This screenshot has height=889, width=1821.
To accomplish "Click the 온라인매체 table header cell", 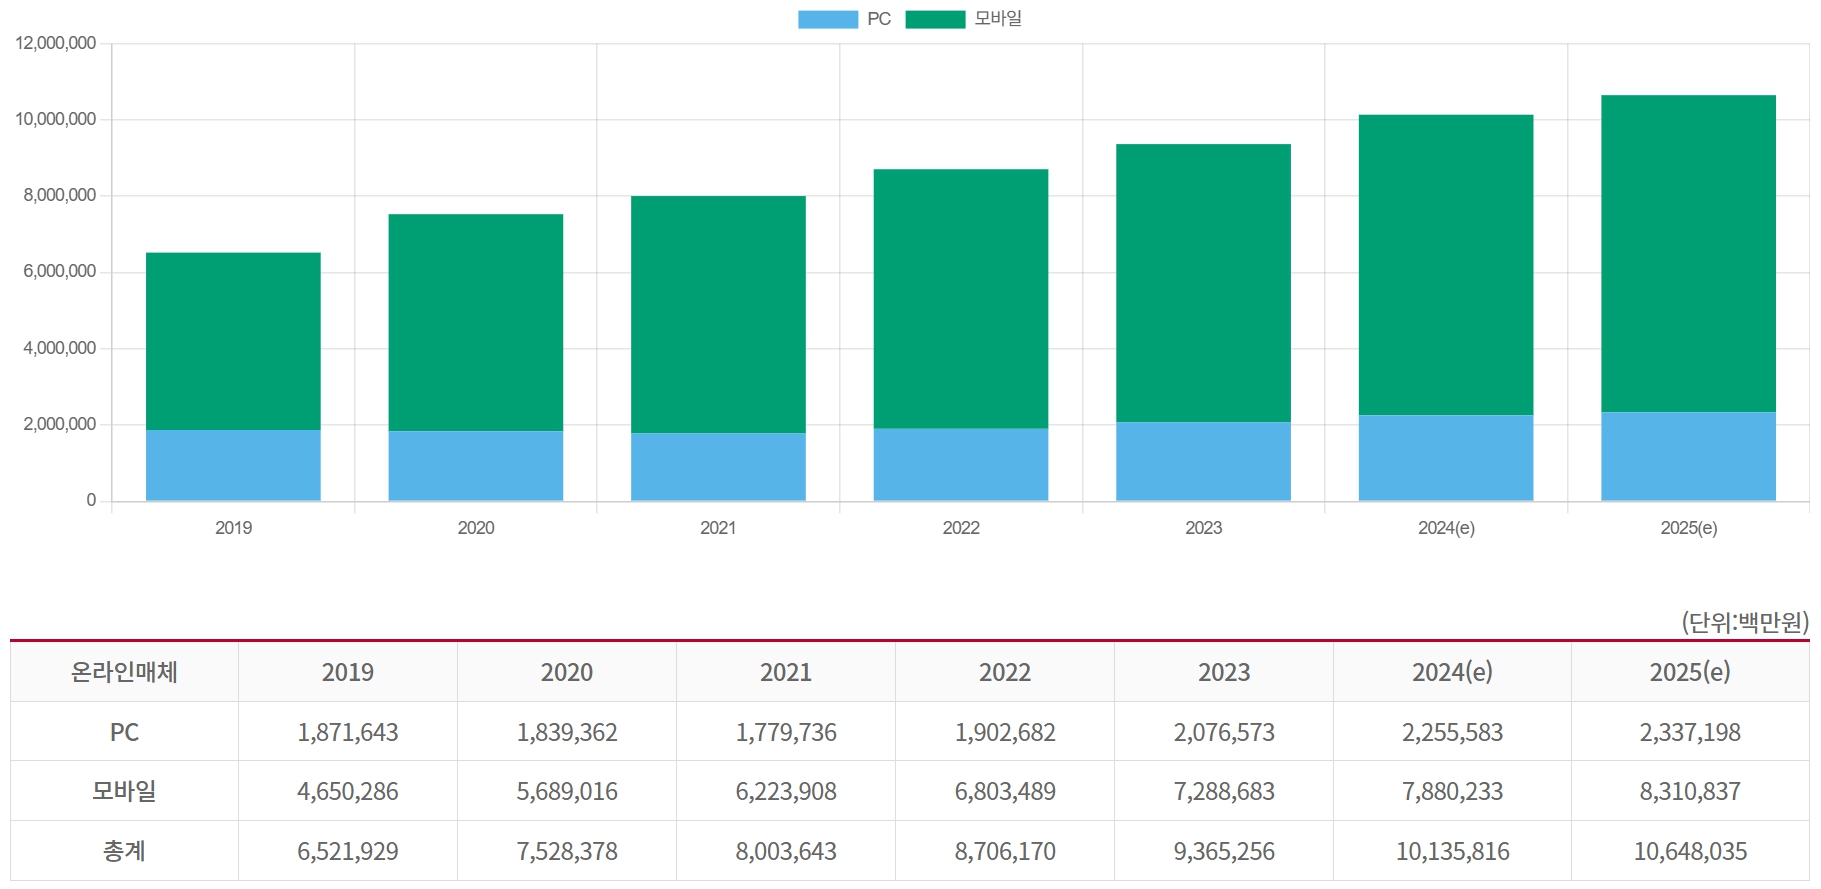I will (x=124, y=672).
